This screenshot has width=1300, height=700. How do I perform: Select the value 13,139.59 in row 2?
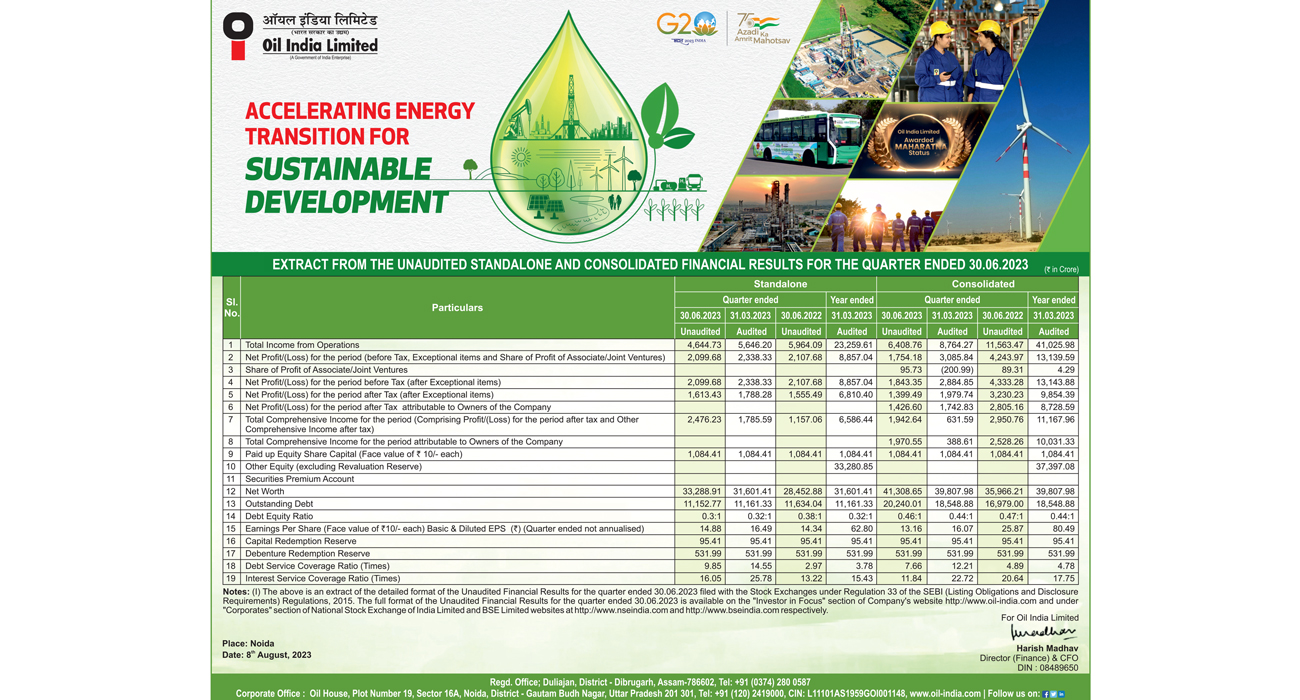coord(1055,358)
